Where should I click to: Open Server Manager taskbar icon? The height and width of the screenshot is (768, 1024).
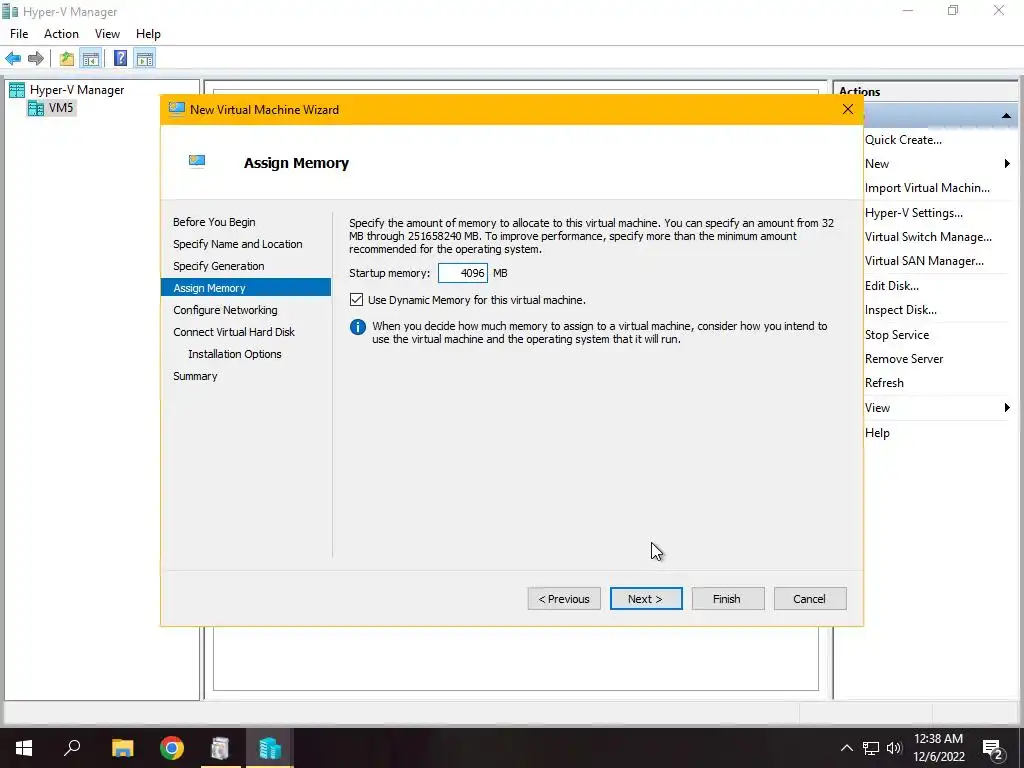coord(221,748)
